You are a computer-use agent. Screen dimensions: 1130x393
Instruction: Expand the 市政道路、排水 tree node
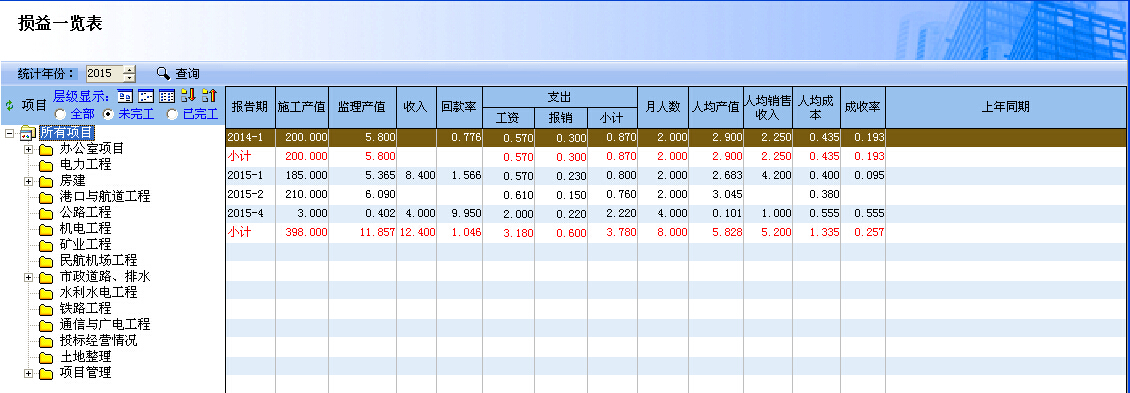[28, 277]
